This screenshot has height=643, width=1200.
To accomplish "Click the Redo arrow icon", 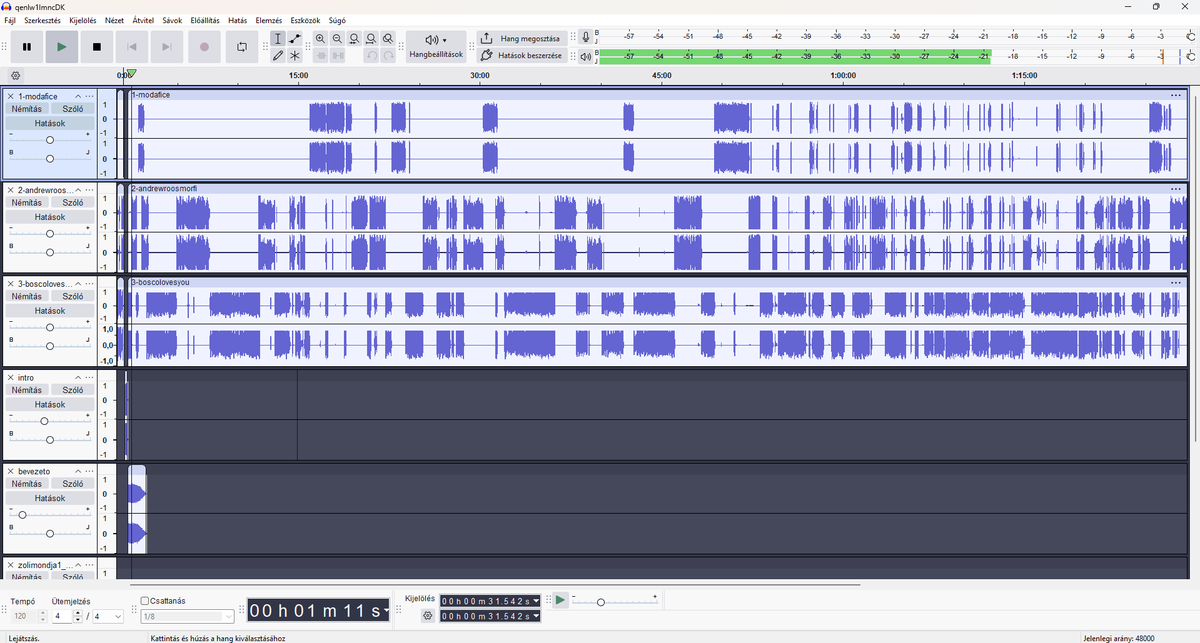I will tap(388, 55).
